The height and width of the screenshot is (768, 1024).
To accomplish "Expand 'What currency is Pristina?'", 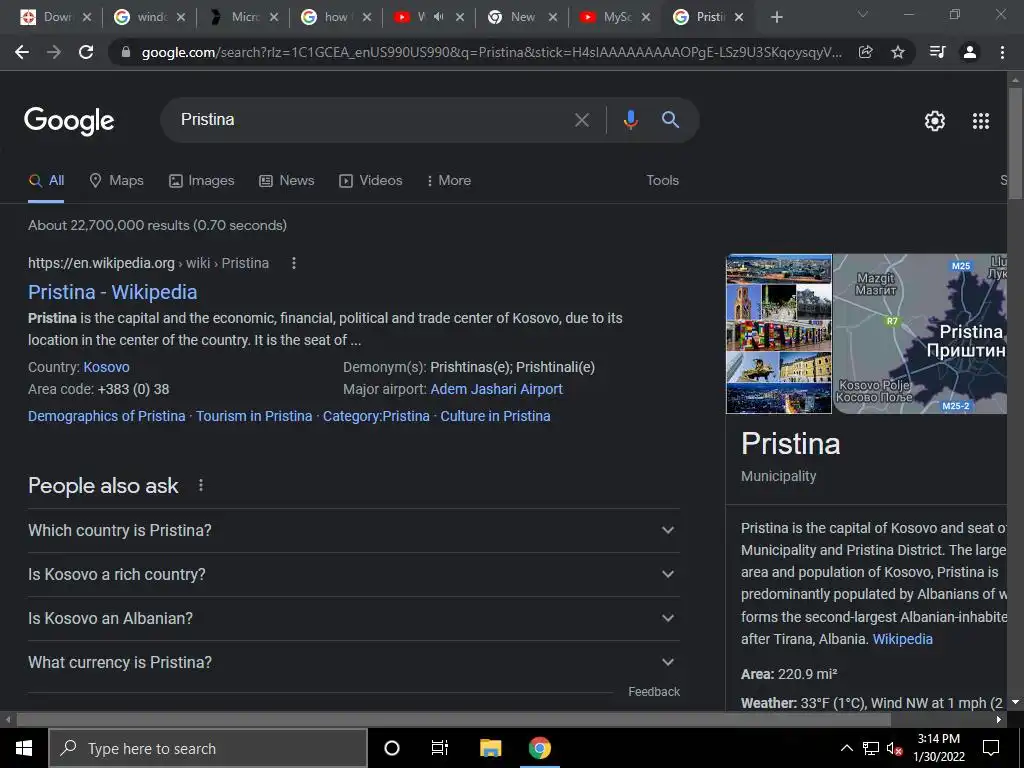I will (354, 662).
